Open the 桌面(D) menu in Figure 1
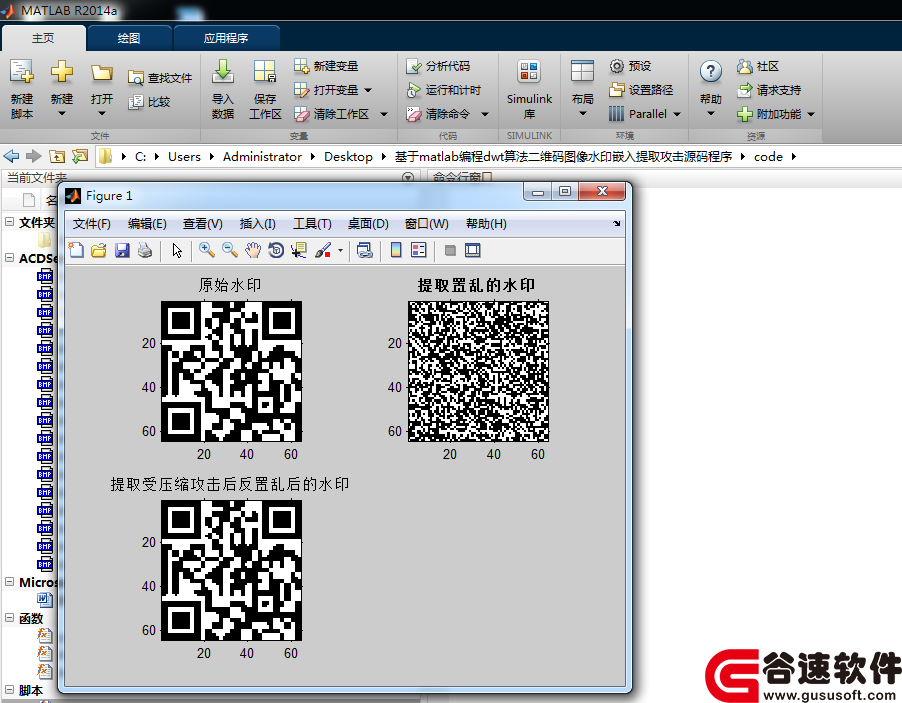 [x=368, y=224]
